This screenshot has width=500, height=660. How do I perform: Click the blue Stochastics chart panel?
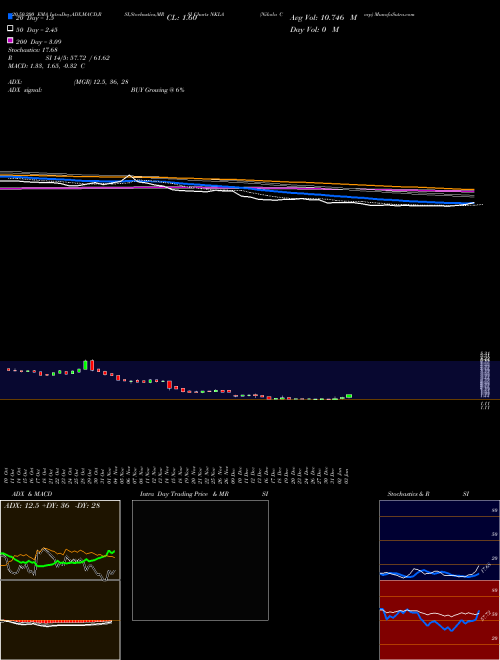(x=439, y=540)
